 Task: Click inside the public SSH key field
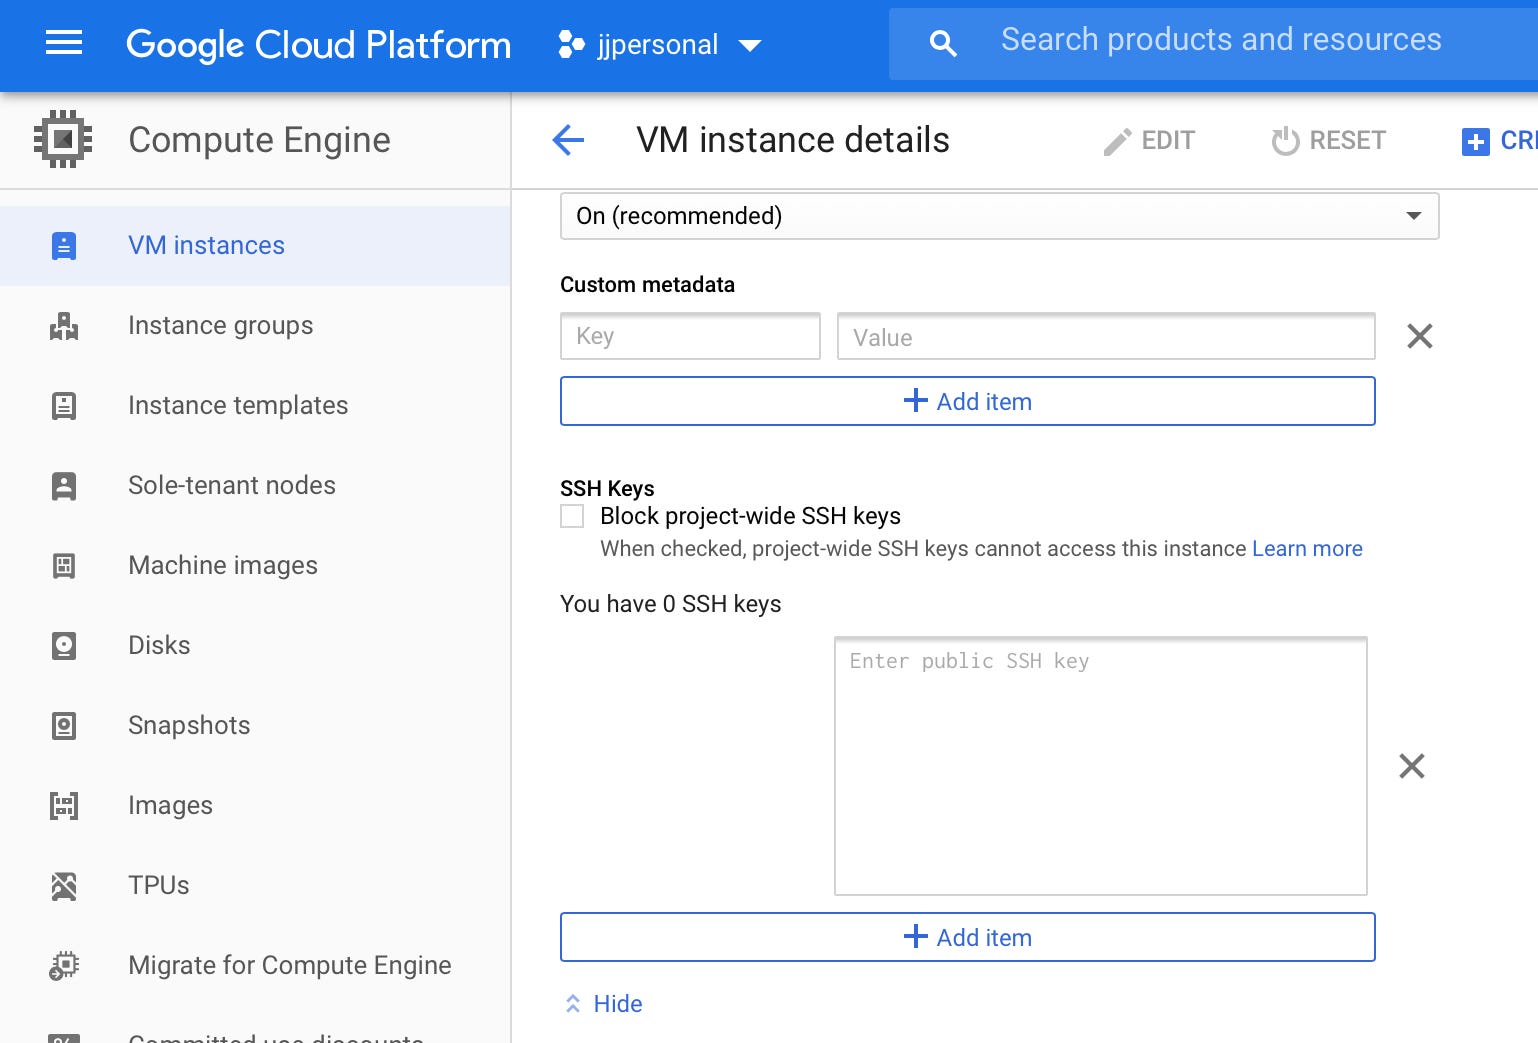[x=1100, y=765]
